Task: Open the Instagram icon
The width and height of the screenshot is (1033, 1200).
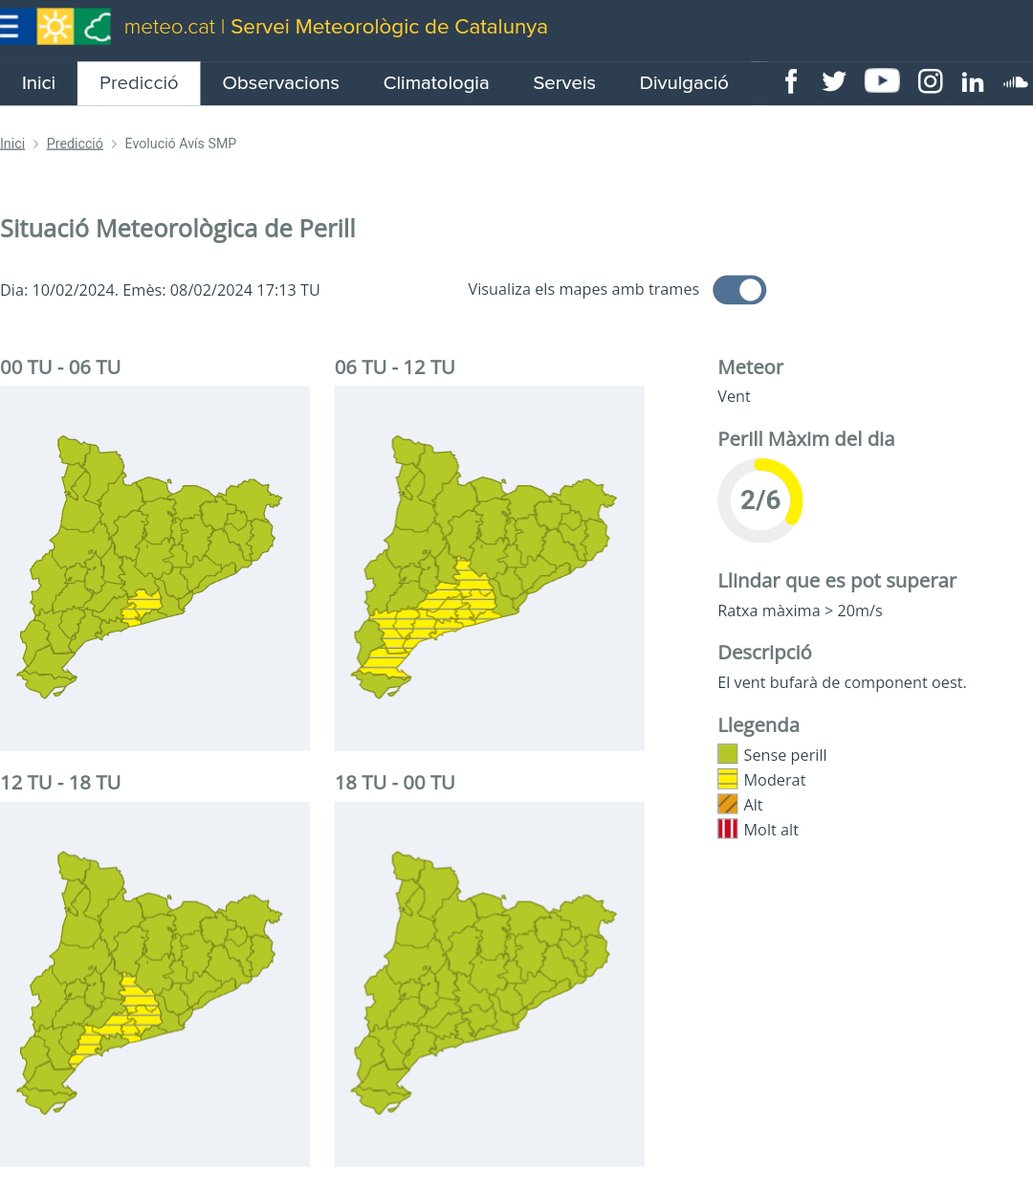Action: [x=930, y=82]
